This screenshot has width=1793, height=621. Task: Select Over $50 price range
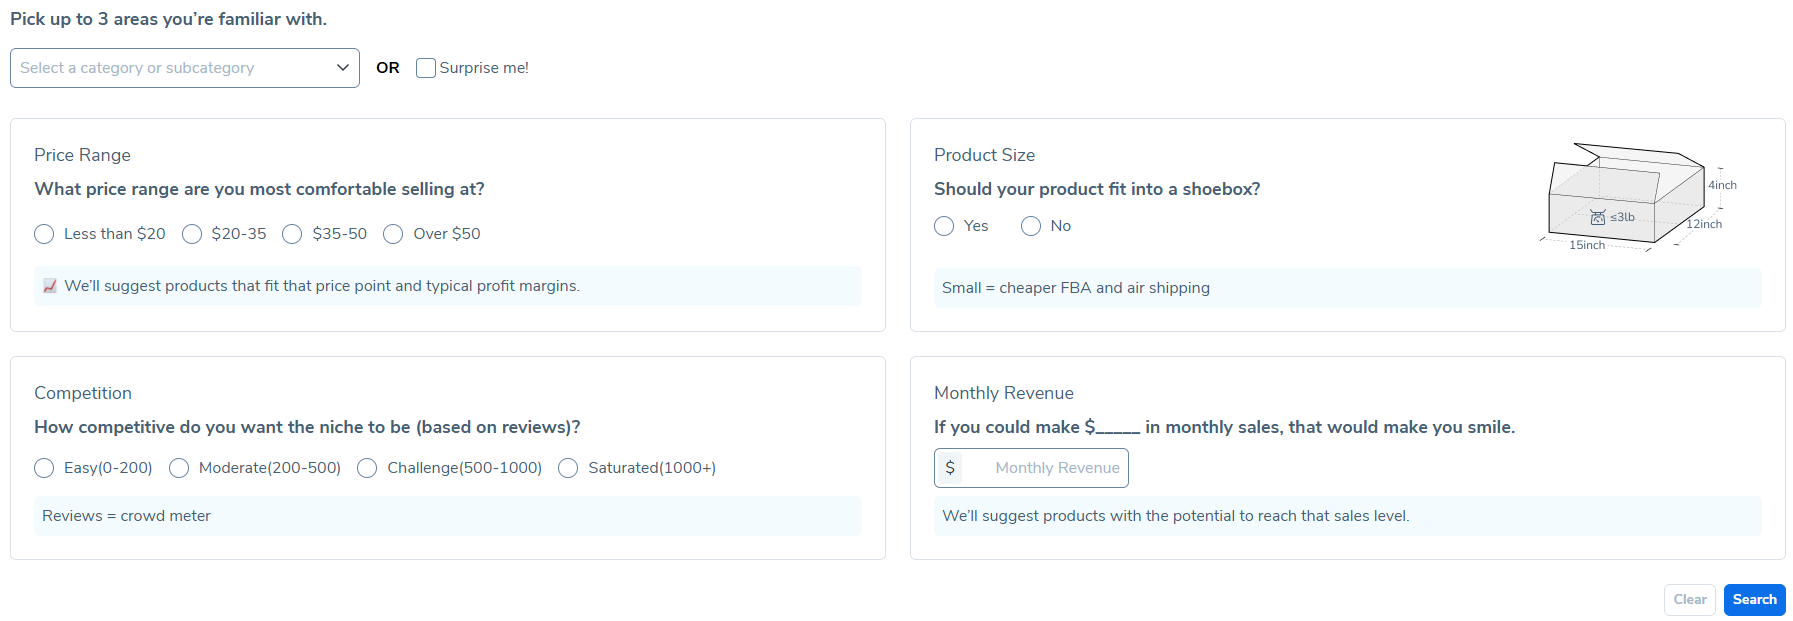pyautogui.click(x=393, y=234)
